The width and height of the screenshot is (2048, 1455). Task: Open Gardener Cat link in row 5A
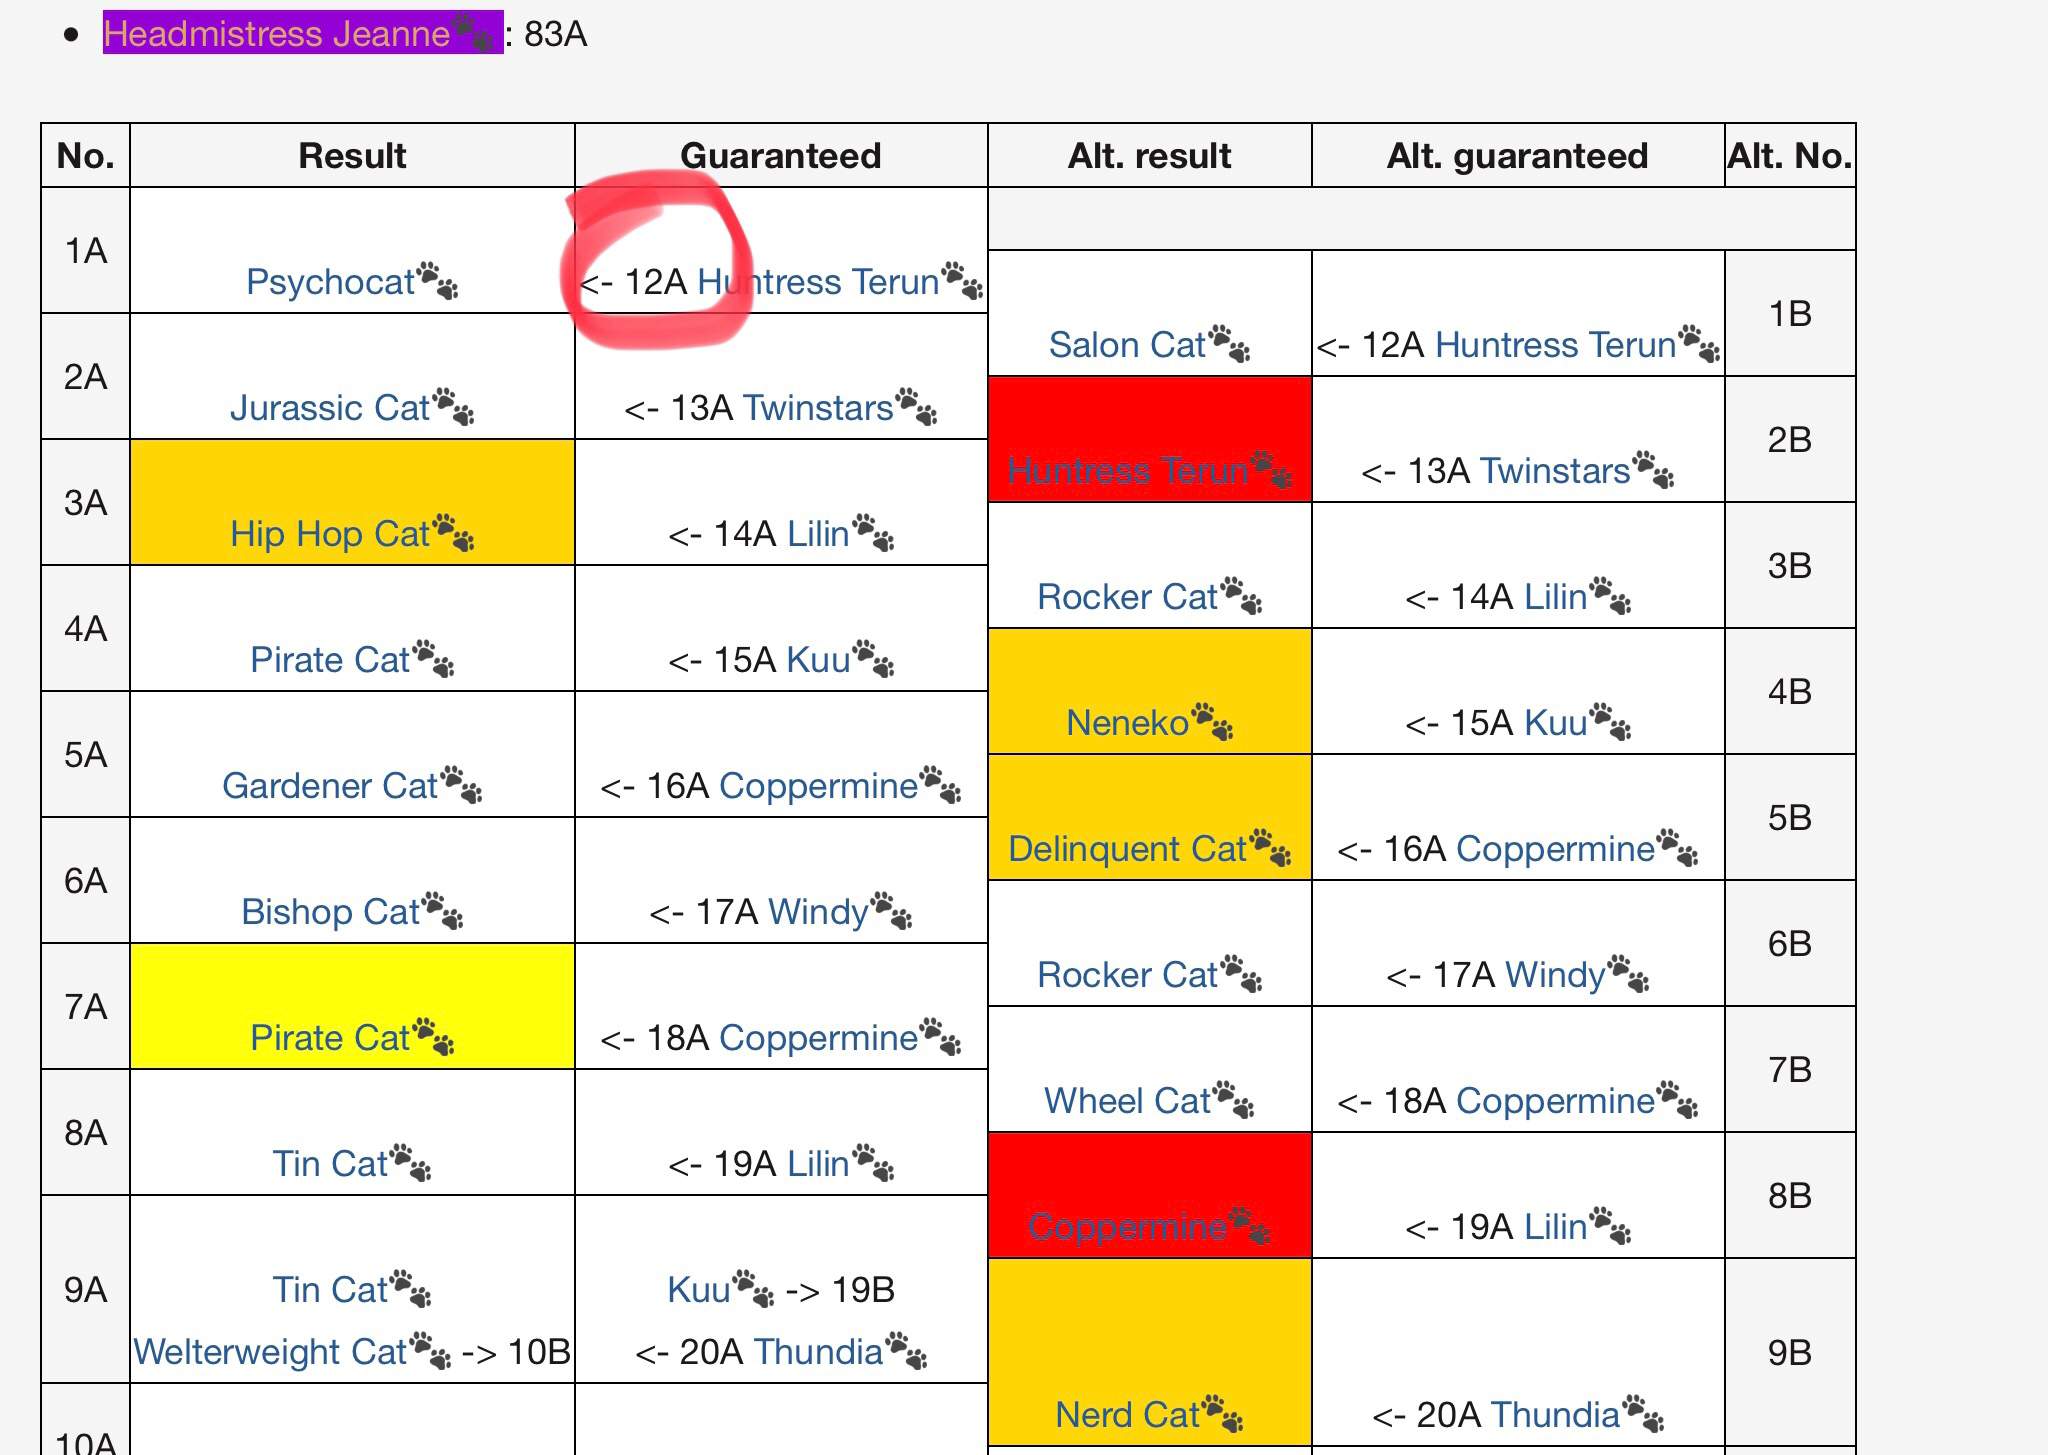pyautogui.click(x=330, y=786)
